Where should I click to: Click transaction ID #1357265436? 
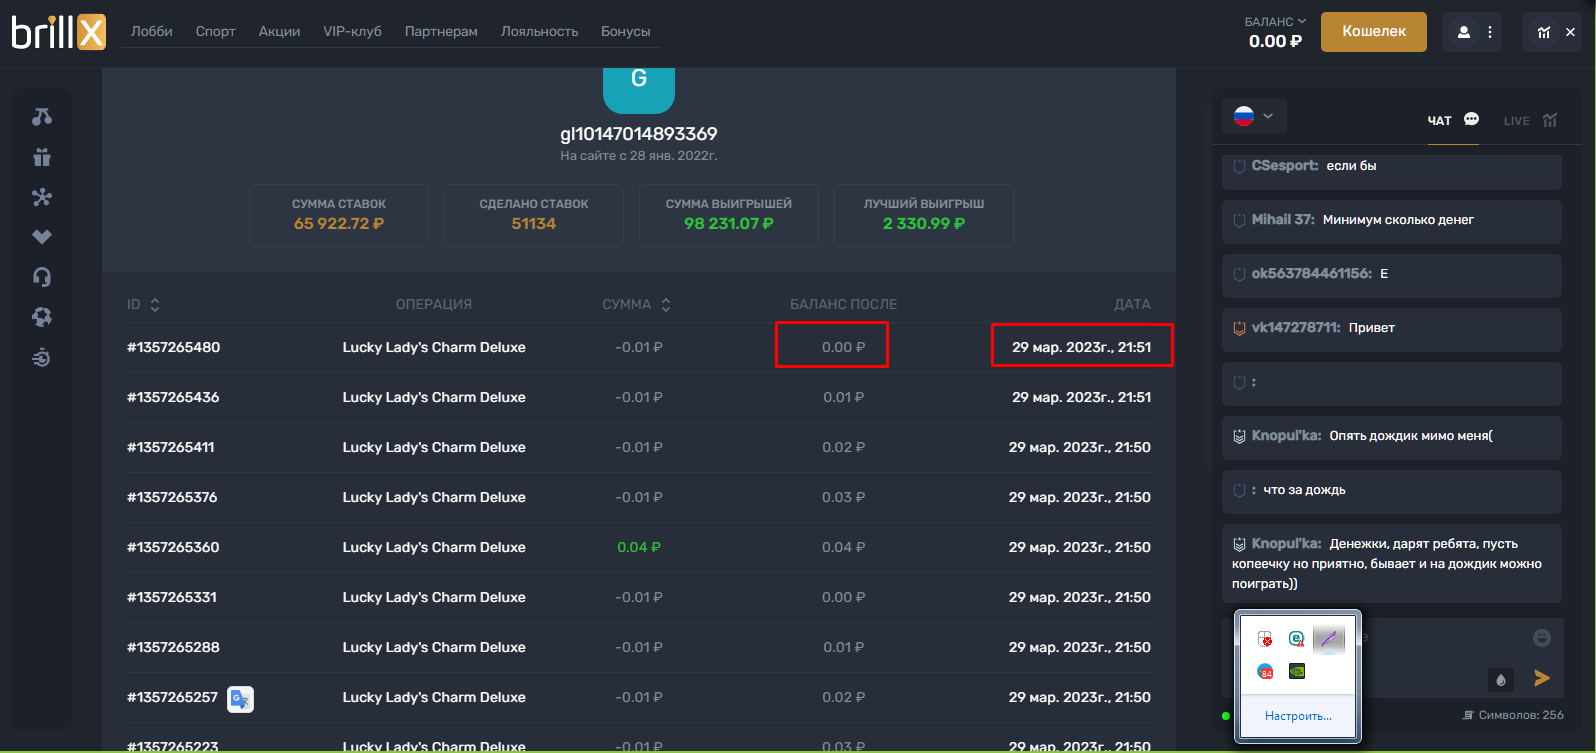pos(173,397)
